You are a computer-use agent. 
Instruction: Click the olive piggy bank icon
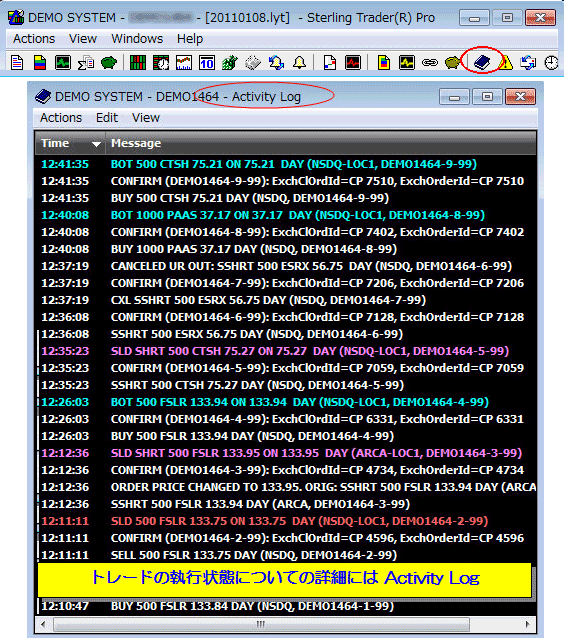[453, 63]
